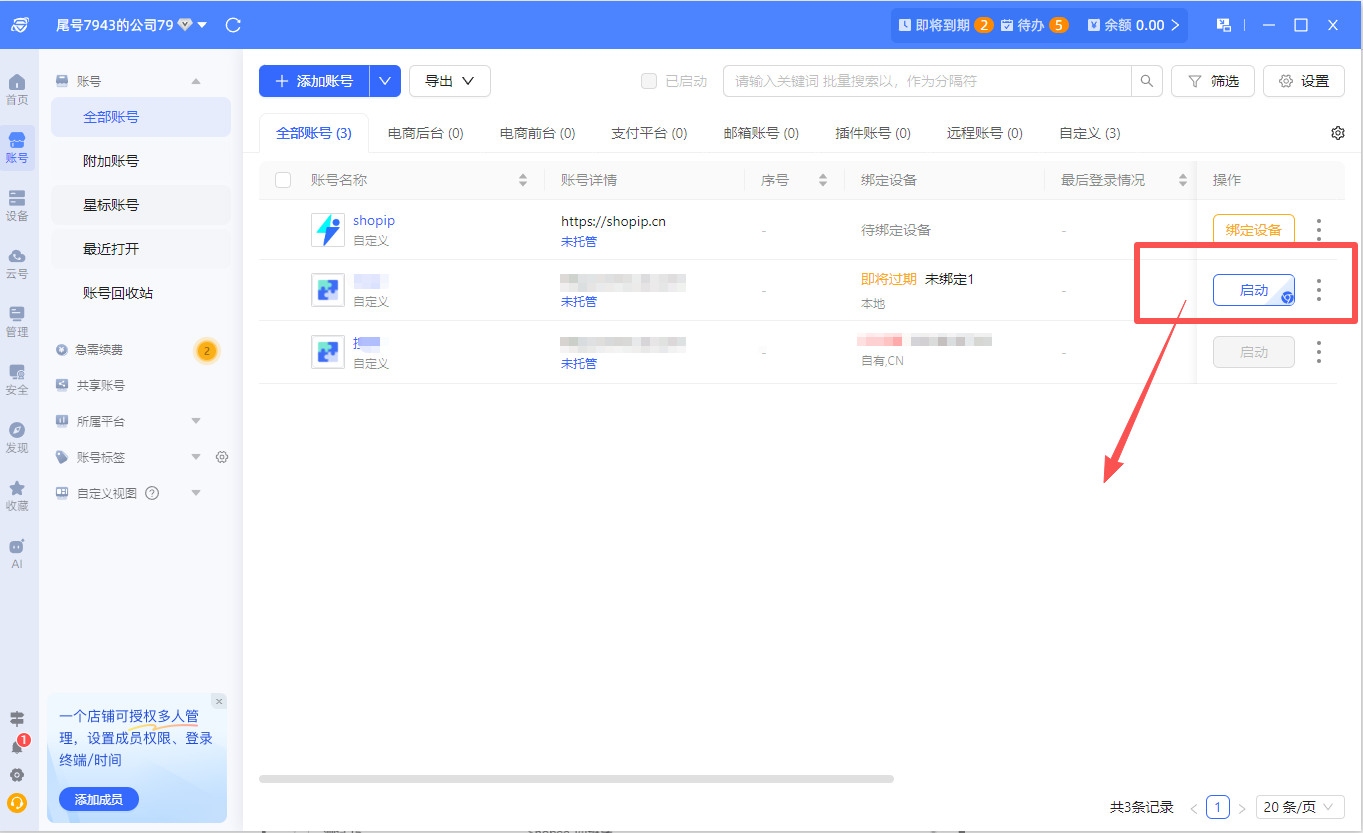The width and height of the screenshot is (1363, 833).
Task: Open the column settings gear at tab row end
Action: [1338, 133]
